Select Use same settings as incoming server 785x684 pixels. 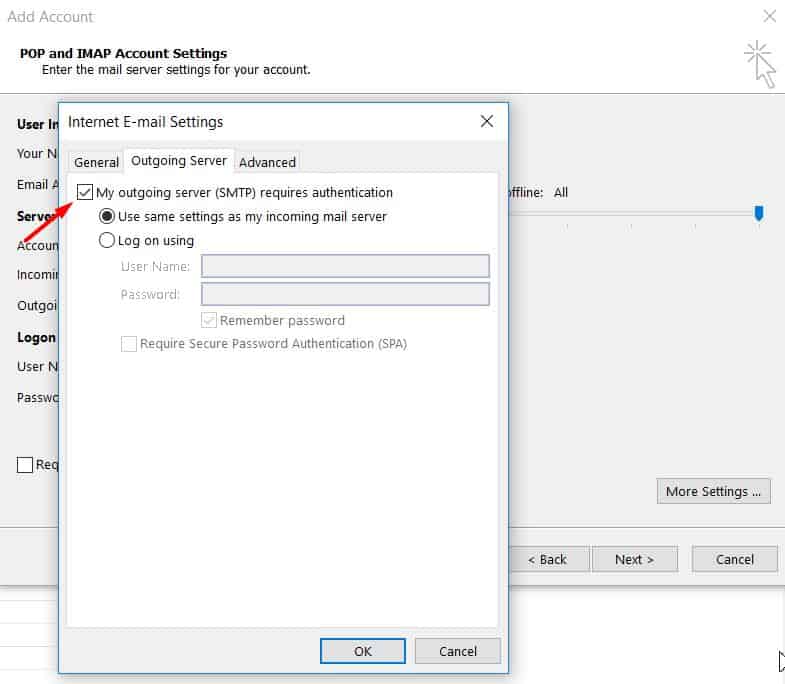107,216
